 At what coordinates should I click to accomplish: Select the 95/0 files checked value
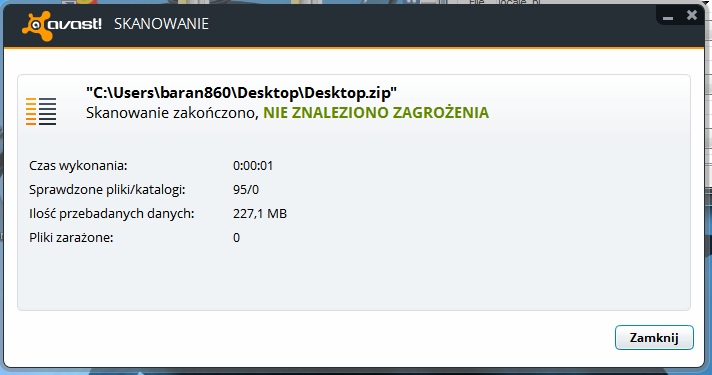coord(246,190)
